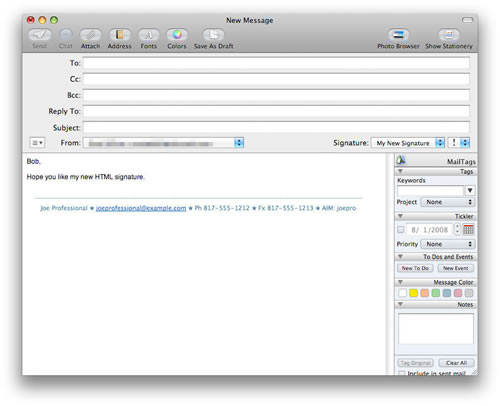Viewport: 500px width, 406px height.
Task: Click the Chat toolbar icon
Action: [66, 35]
